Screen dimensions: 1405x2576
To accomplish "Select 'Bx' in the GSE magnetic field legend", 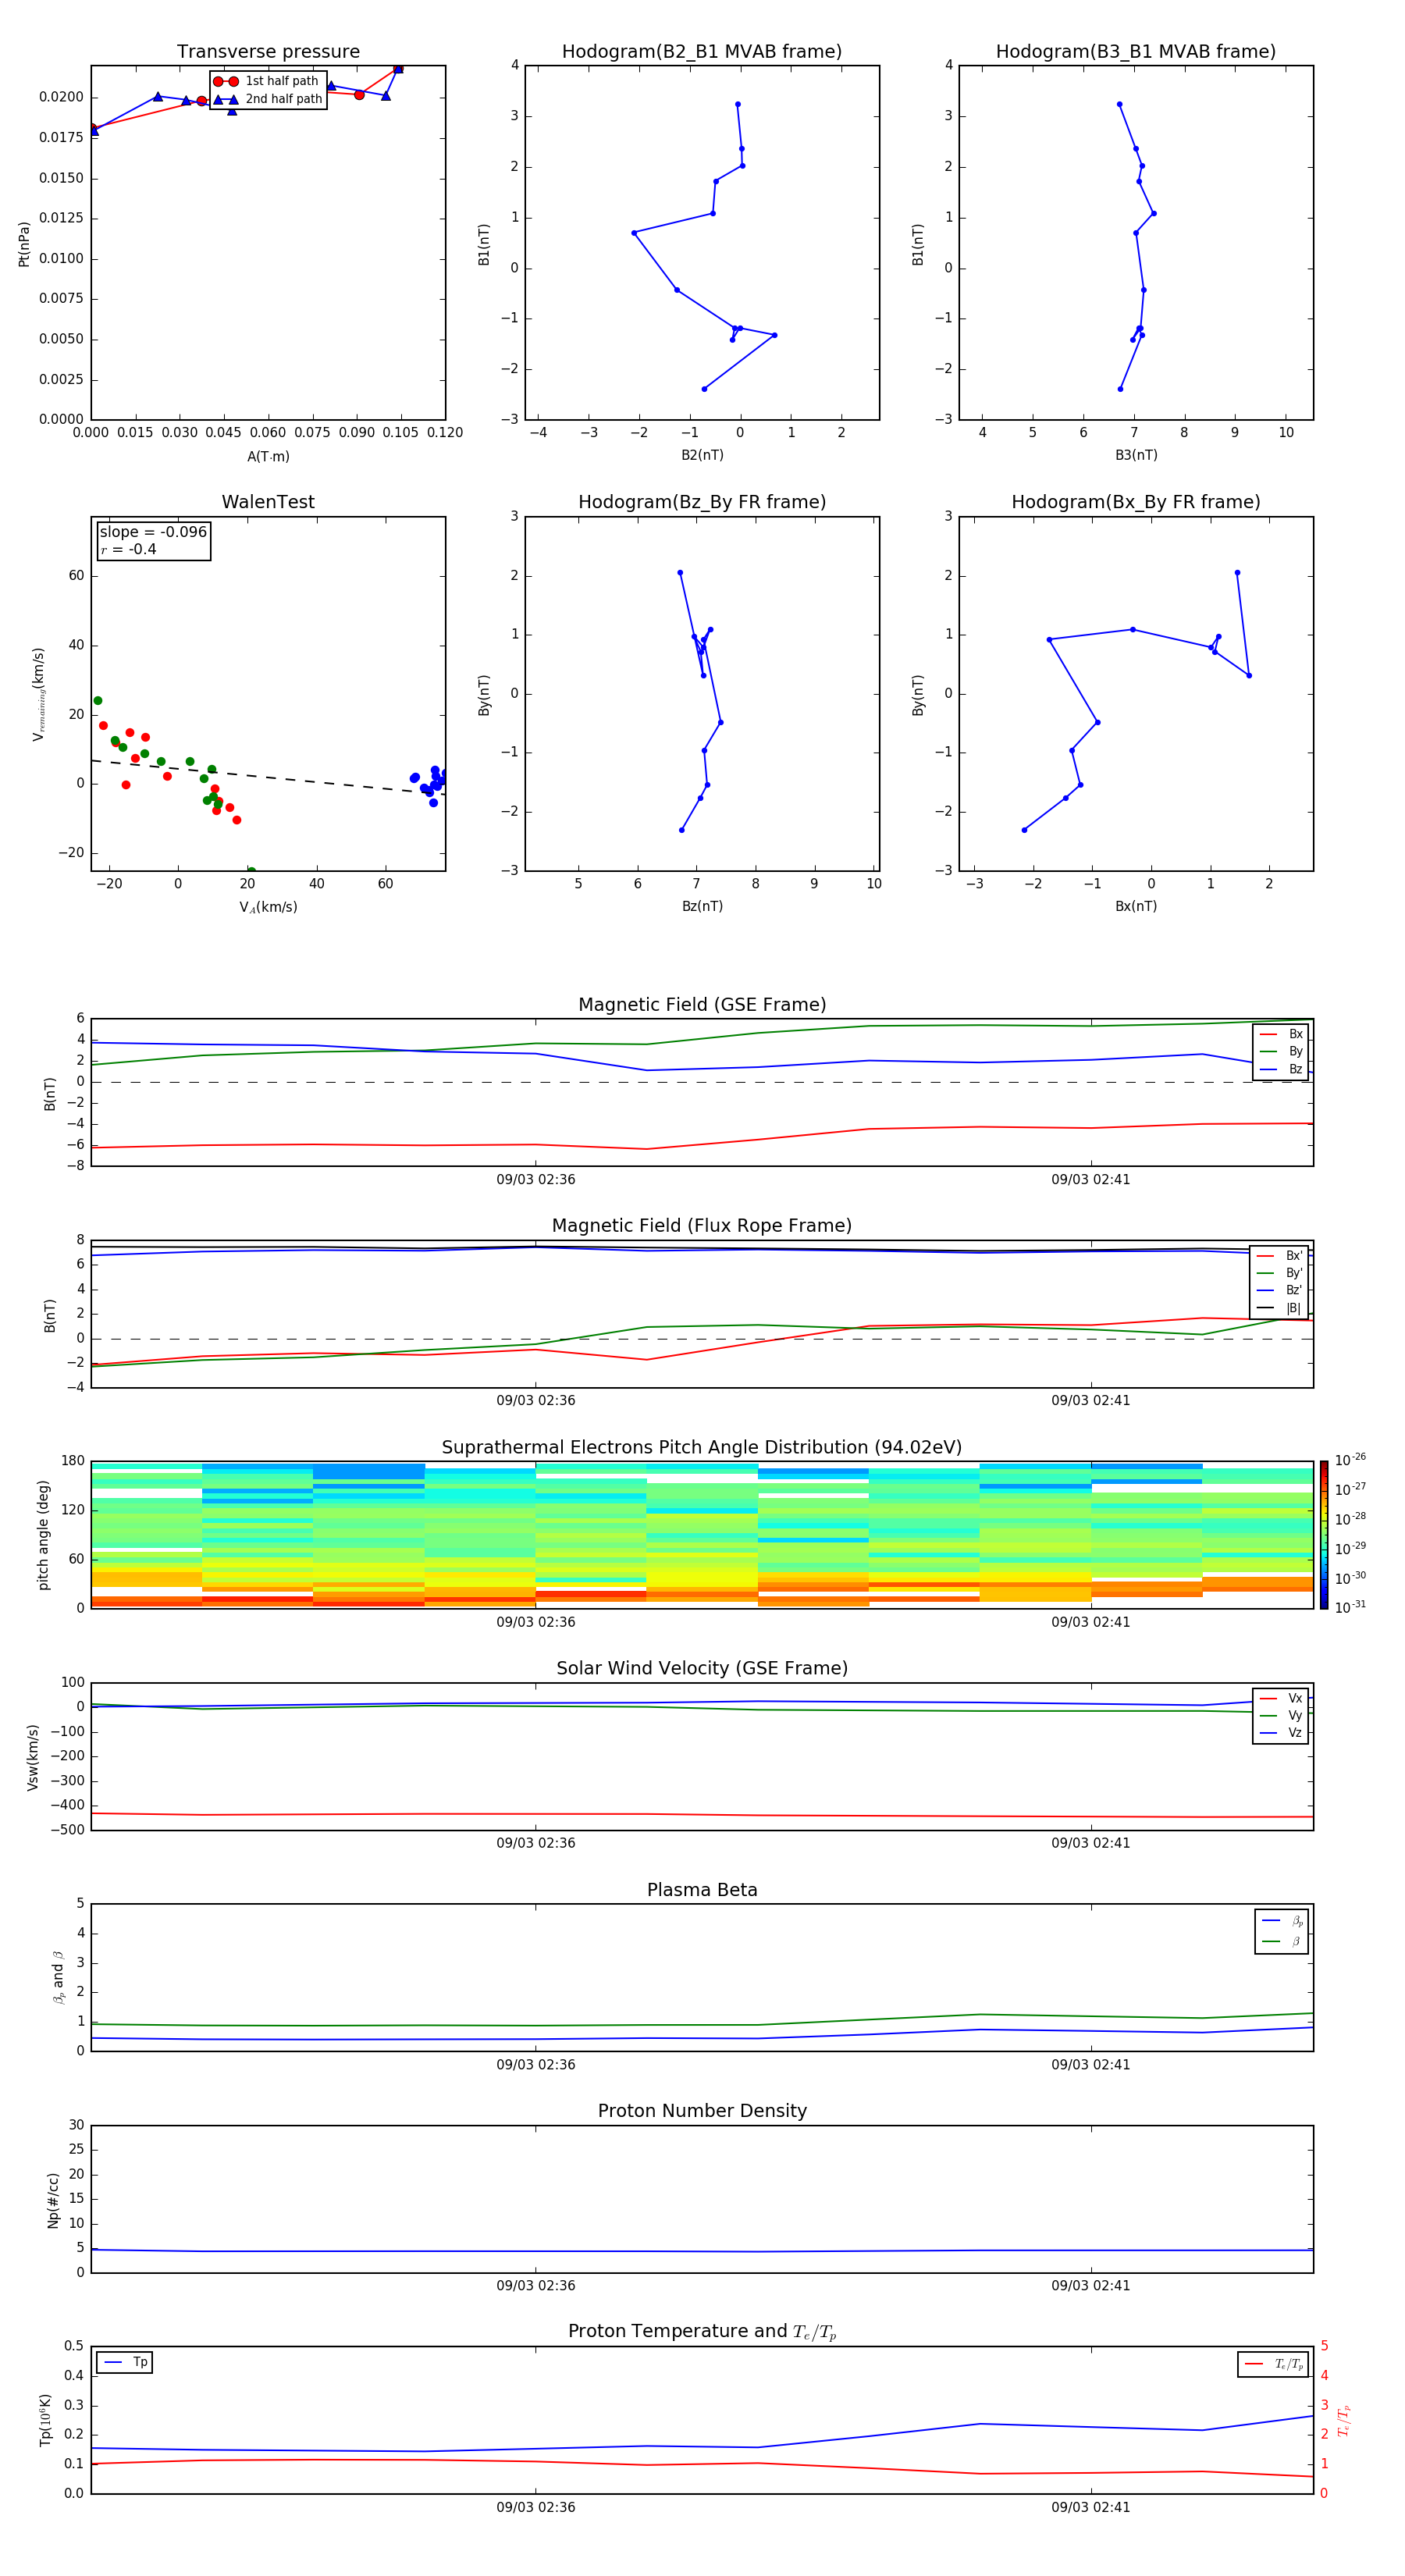I will click(1281, 1034).
